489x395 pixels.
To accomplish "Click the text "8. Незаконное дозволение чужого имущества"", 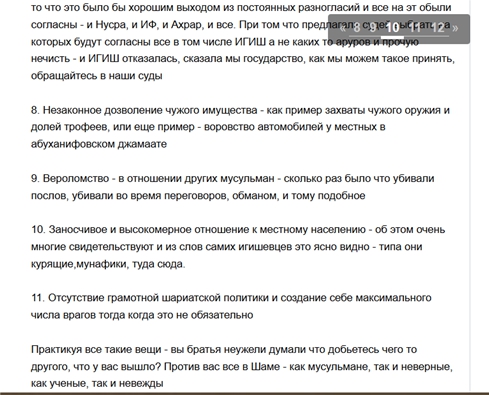I will [x=144, y=110].
